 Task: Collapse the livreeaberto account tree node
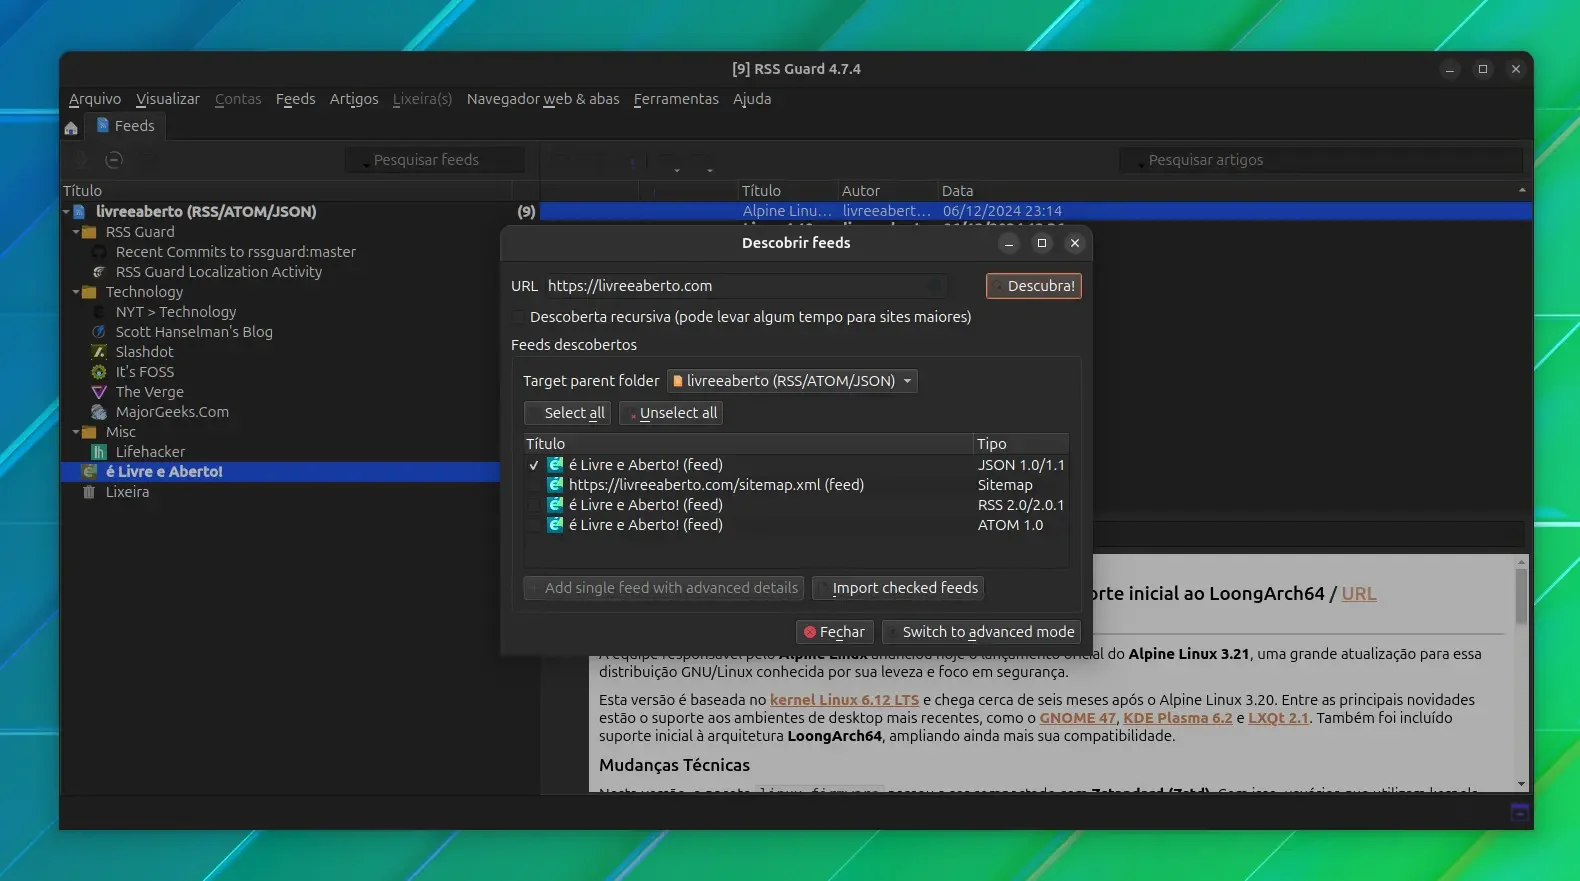click(66, 212)
